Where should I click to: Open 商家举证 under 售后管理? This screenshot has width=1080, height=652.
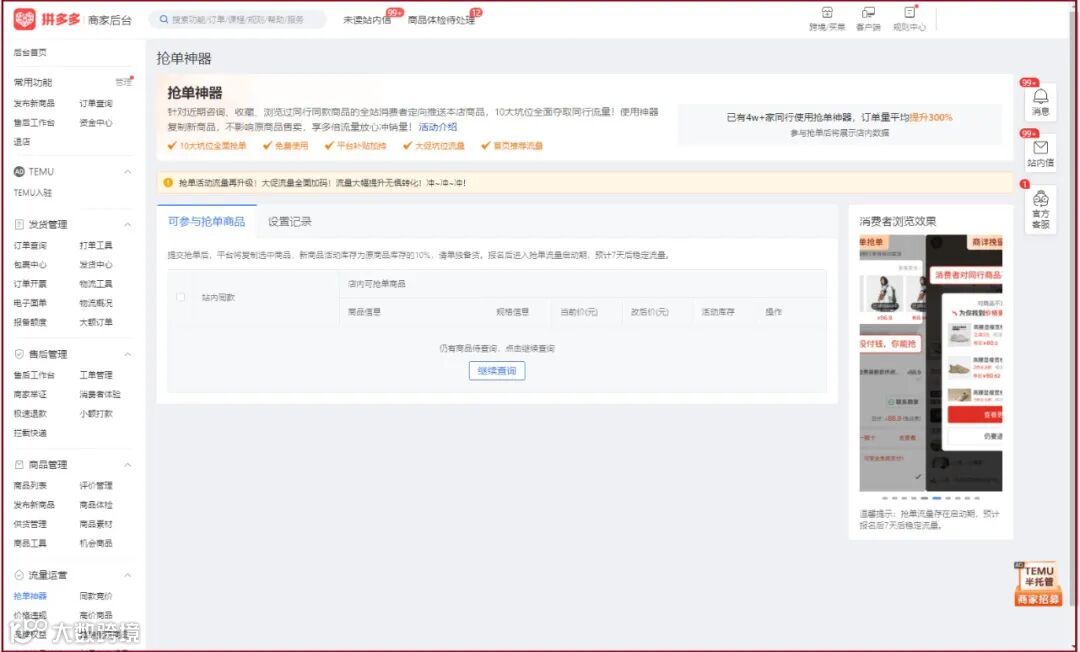pyautogui.click(x=30, y=395)
